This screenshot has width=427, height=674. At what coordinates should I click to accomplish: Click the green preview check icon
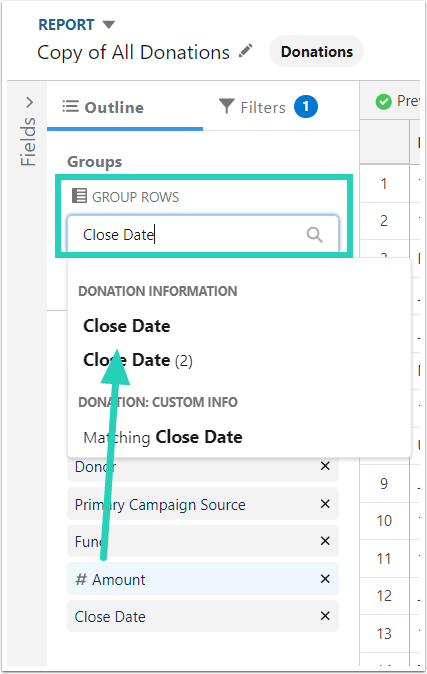click(x=383, y=101)
